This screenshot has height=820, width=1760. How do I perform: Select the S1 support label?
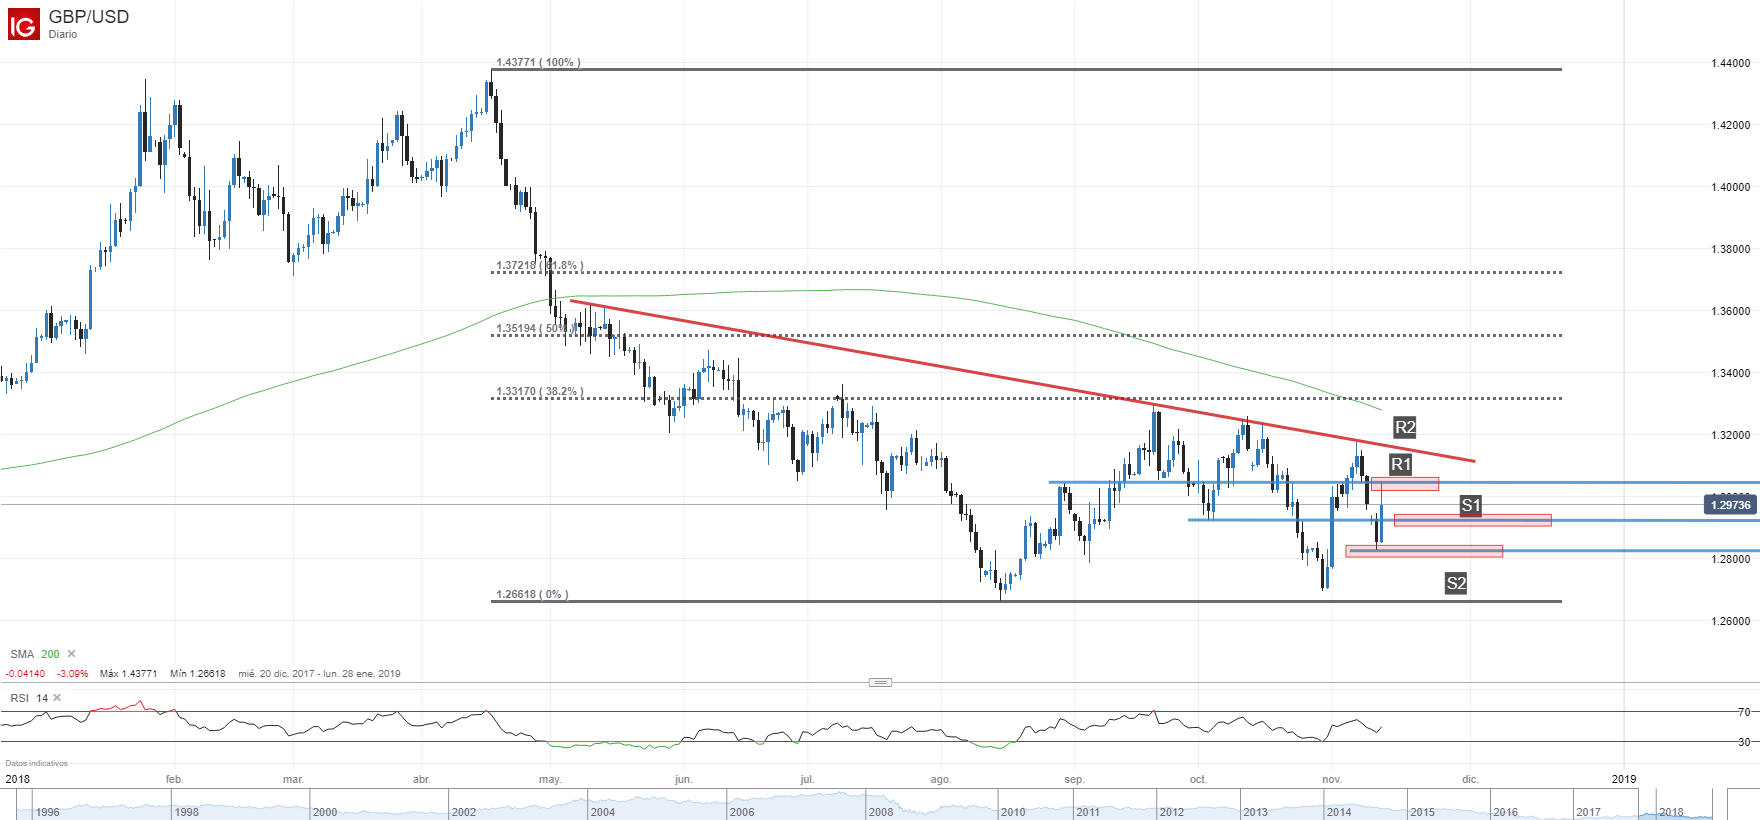pyautogui.click(x=1470, y=505)
